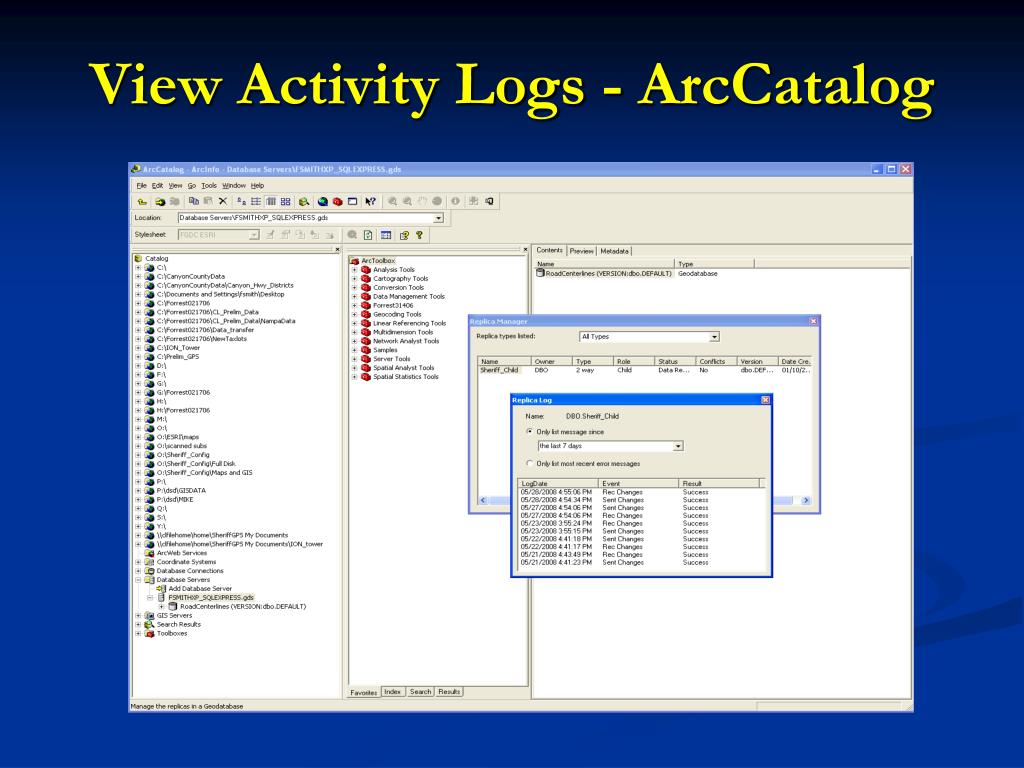
Task: Expand the Spatial Statistics Tools toolbox
Action: point(355,377)
